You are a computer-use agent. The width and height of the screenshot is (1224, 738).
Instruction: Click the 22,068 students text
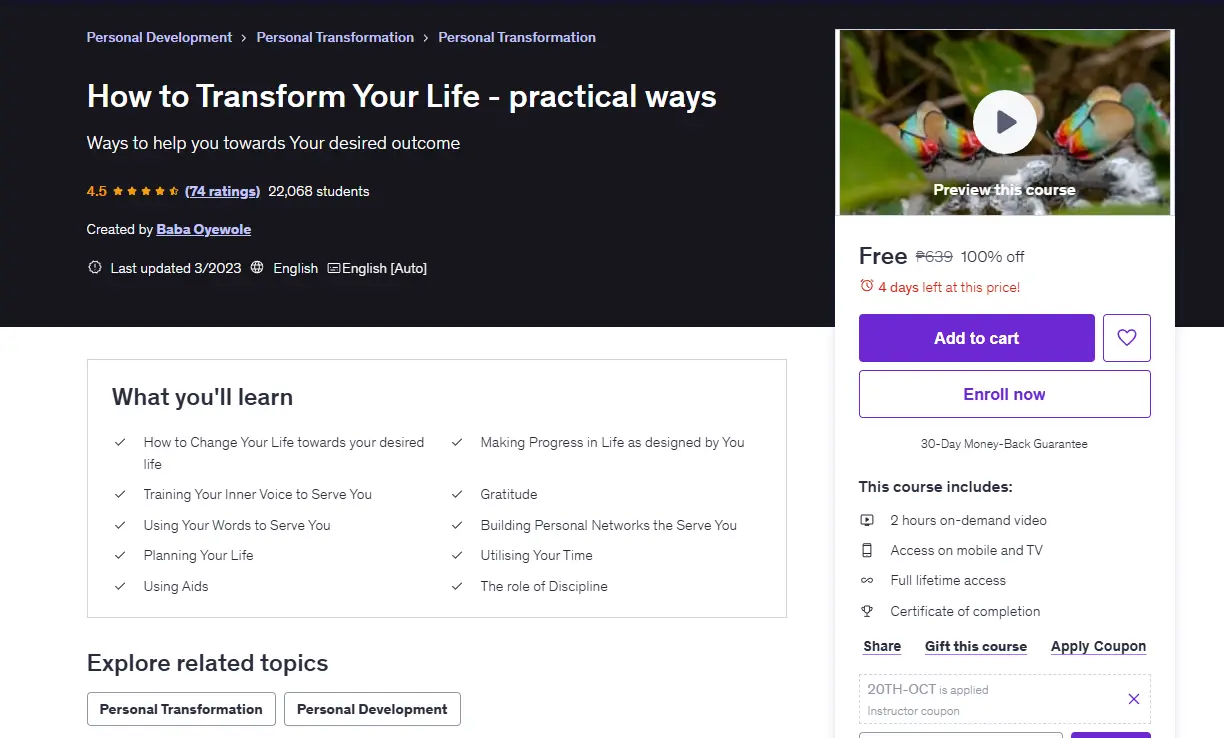(x=319, y=191)
